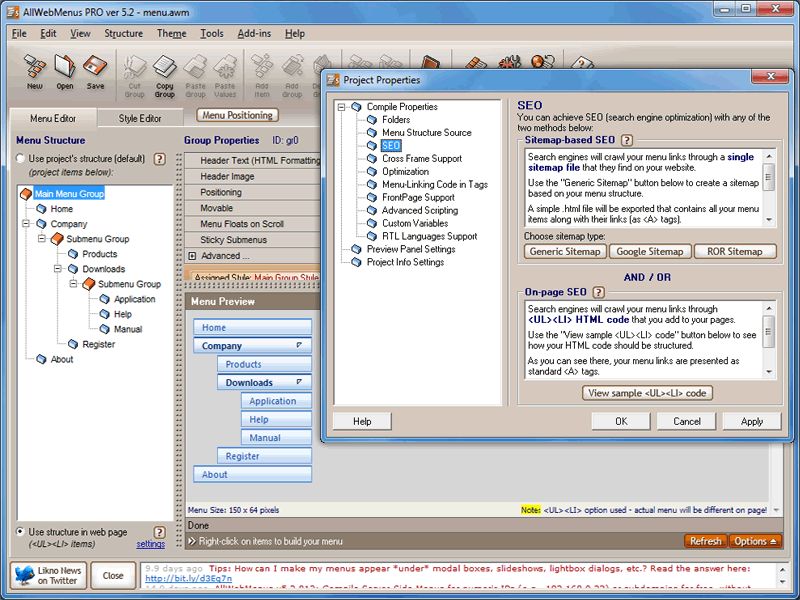Open the Theme menu
The image size is (800, 600).
171,34
